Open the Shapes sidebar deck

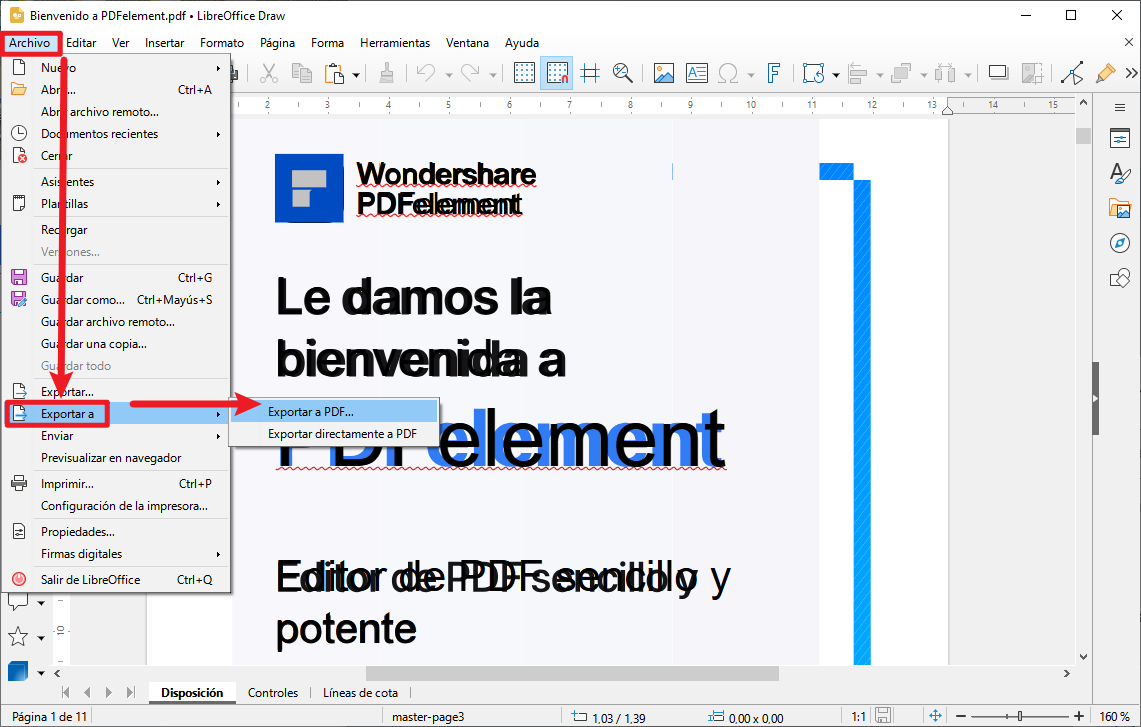pos(1120,278)
